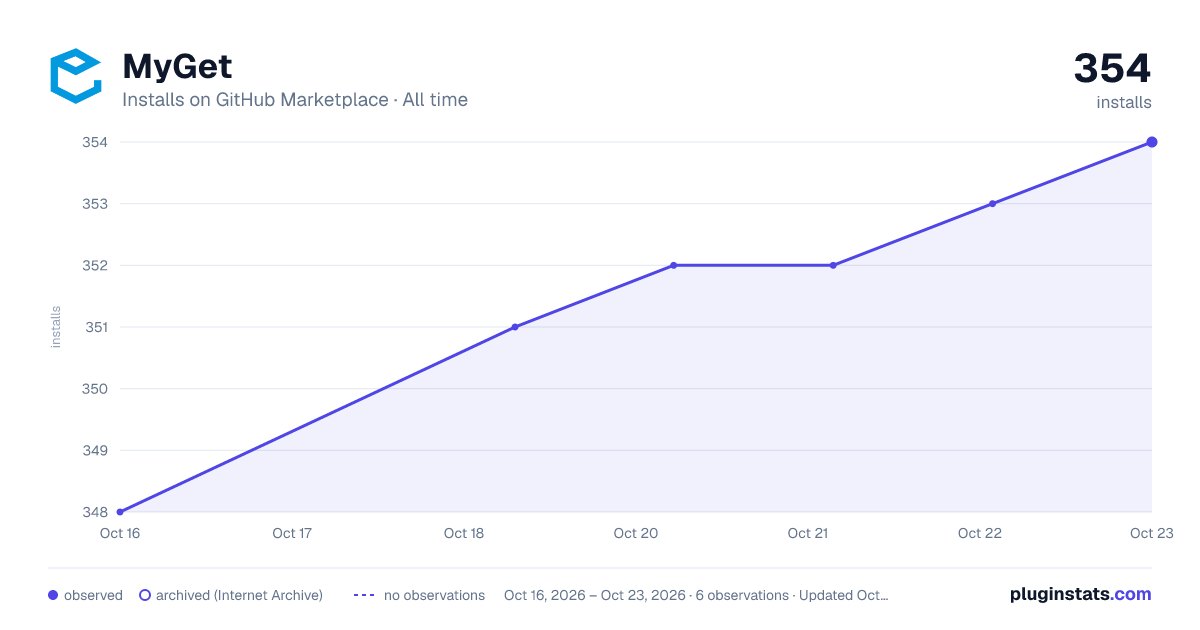Screen dimensions: 1200x630
Task: Select subtitle 'Installs on GitHub Marketplace · All time'
Action: [295, 100]
